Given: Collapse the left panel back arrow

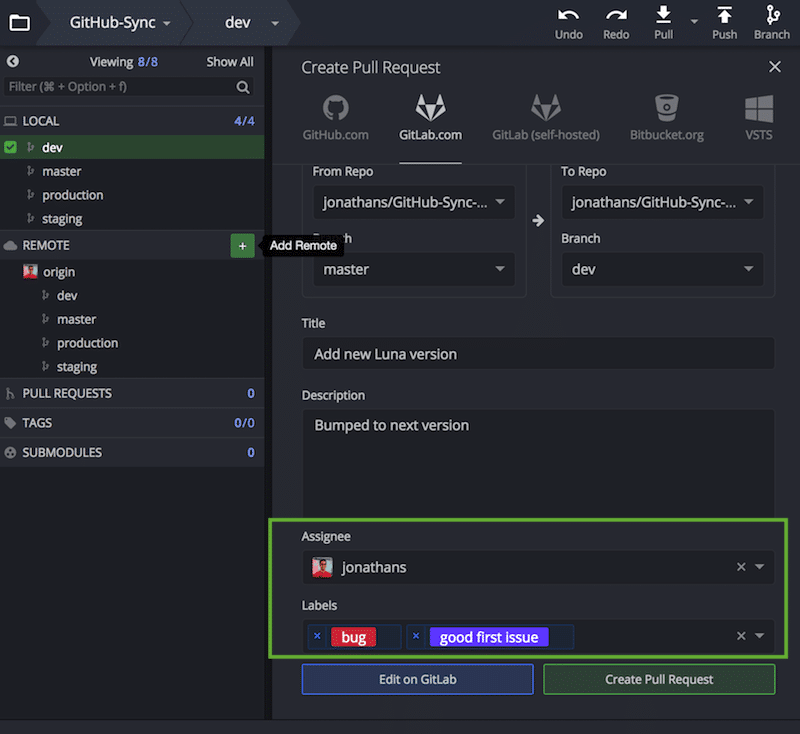Looking at the screenshot, I should [x=13, y=62].
